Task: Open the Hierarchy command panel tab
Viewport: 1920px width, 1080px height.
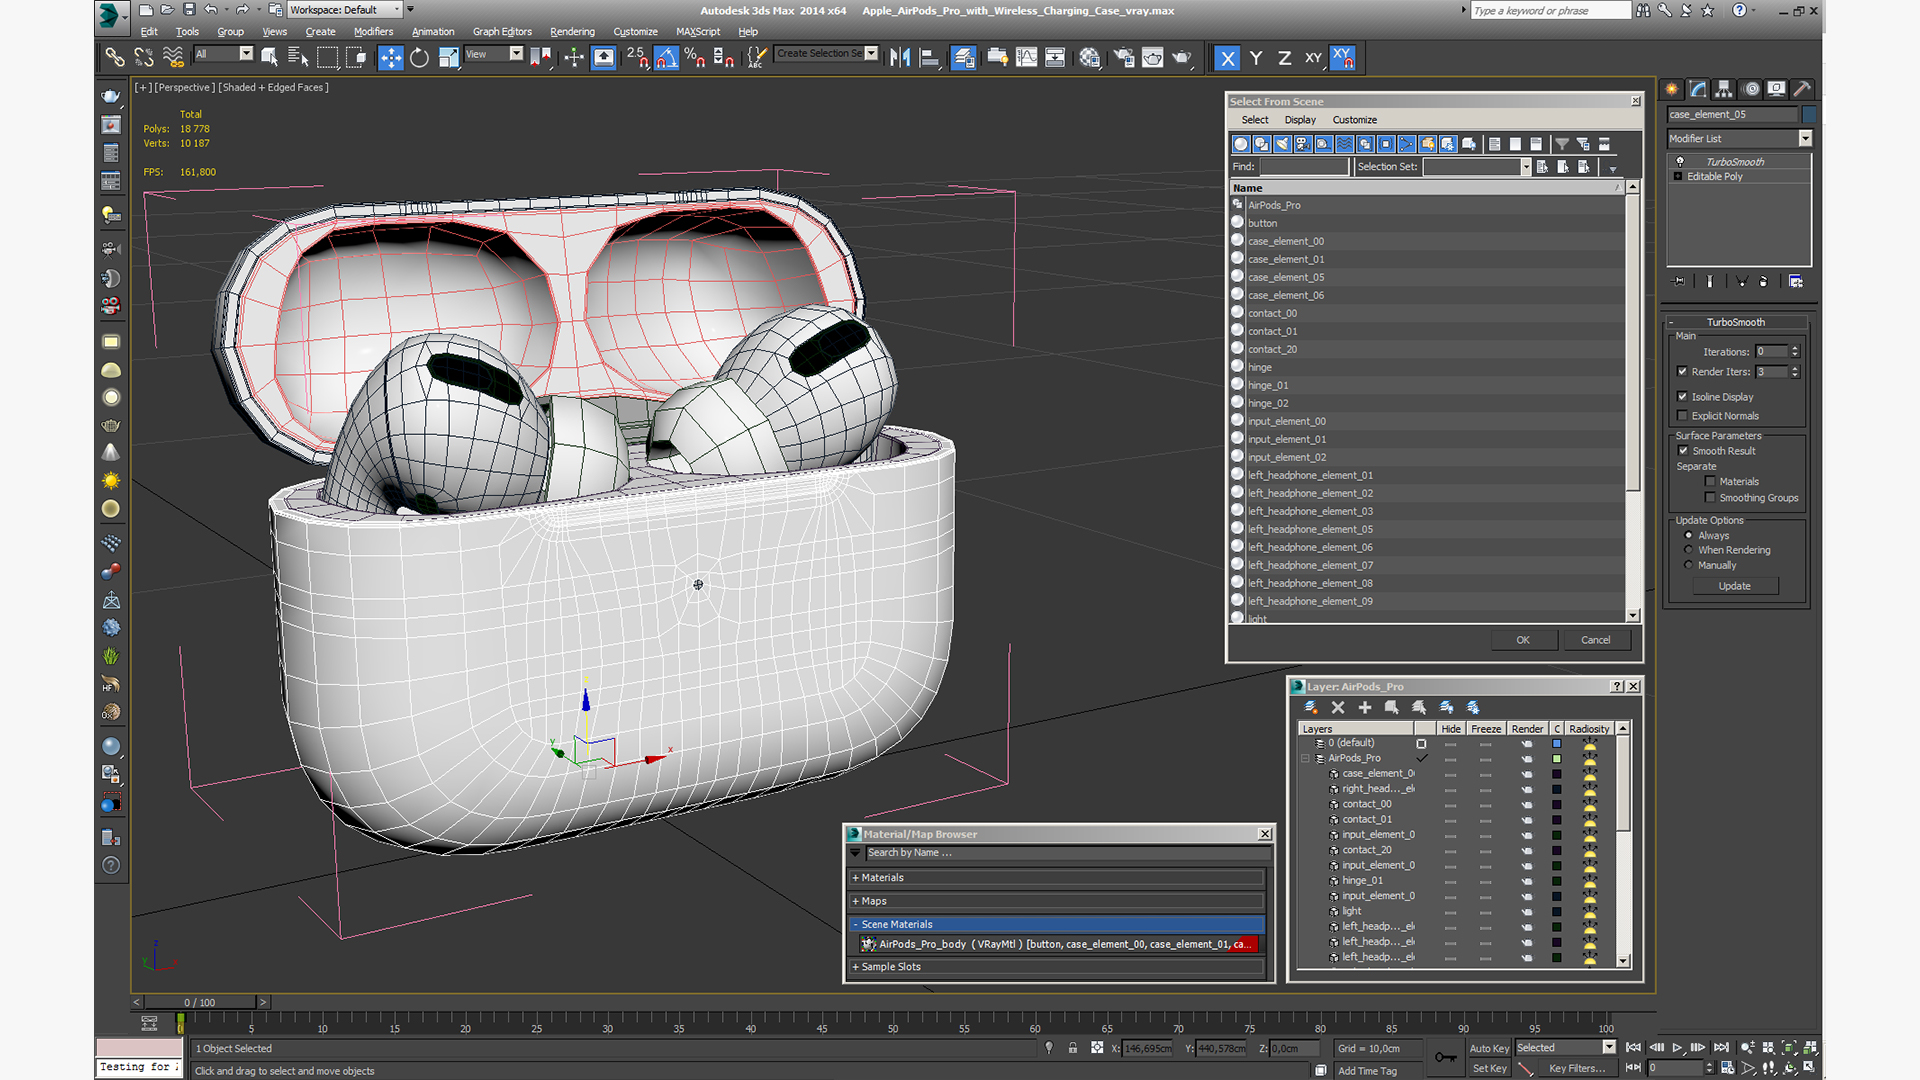Action: click(1724, 89)
